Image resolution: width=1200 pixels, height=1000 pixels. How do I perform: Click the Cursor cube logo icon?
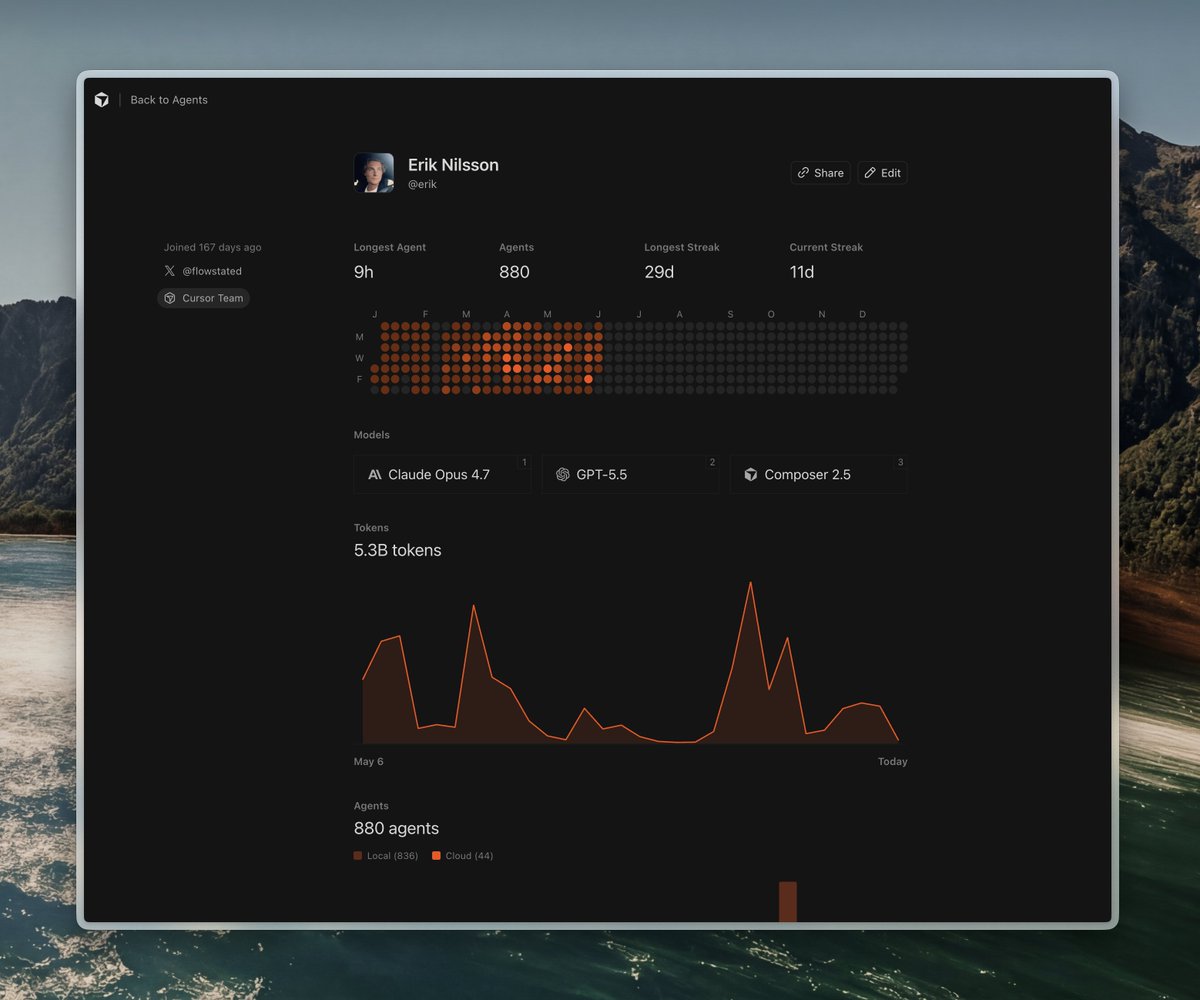(101, 100)
